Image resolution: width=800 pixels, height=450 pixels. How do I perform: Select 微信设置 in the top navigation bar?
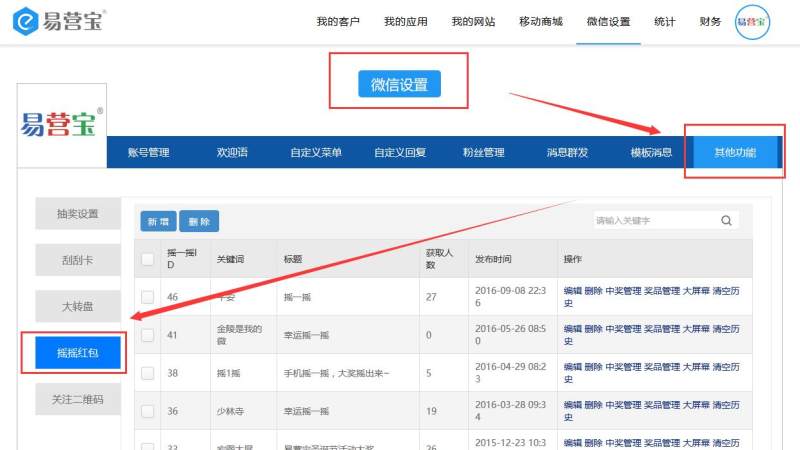608,21
